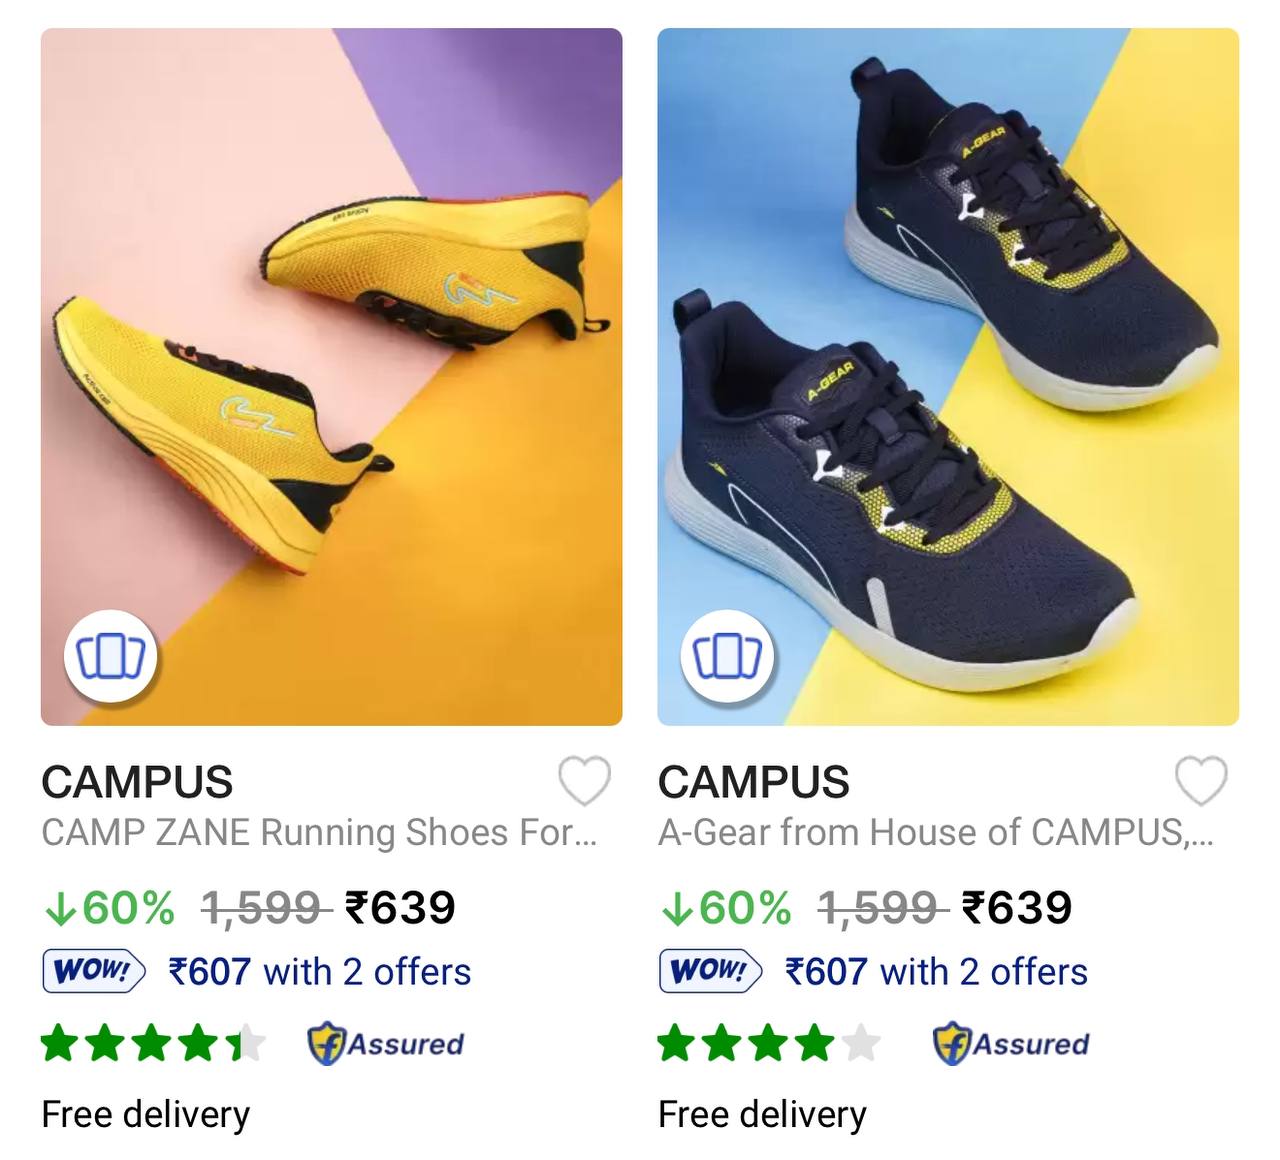Open similar products for yellow CAMP ZANE shoe
1280x1160 pixels.
point(111,657)
